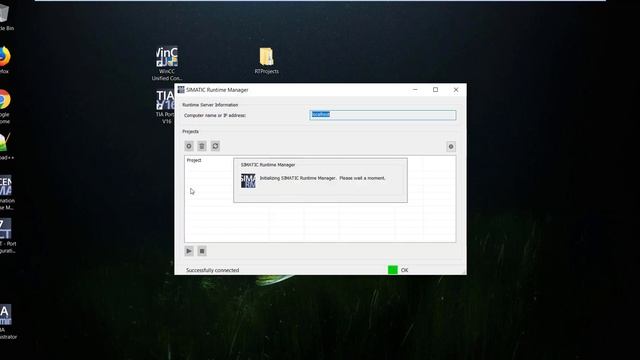
Task: Click the green OK status indicator
Action: pyautogui.click(x=393, y=270)
